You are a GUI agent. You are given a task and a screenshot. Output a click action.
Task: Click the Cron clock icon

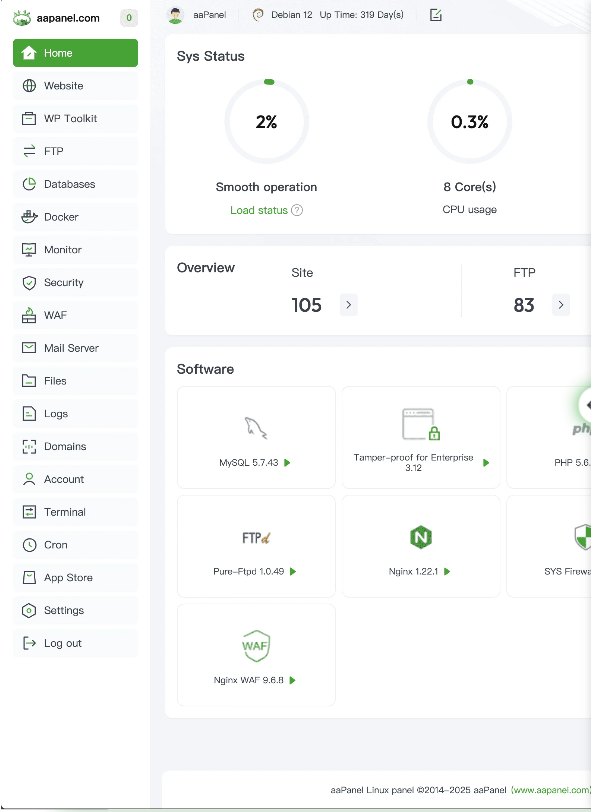[29, 545]
